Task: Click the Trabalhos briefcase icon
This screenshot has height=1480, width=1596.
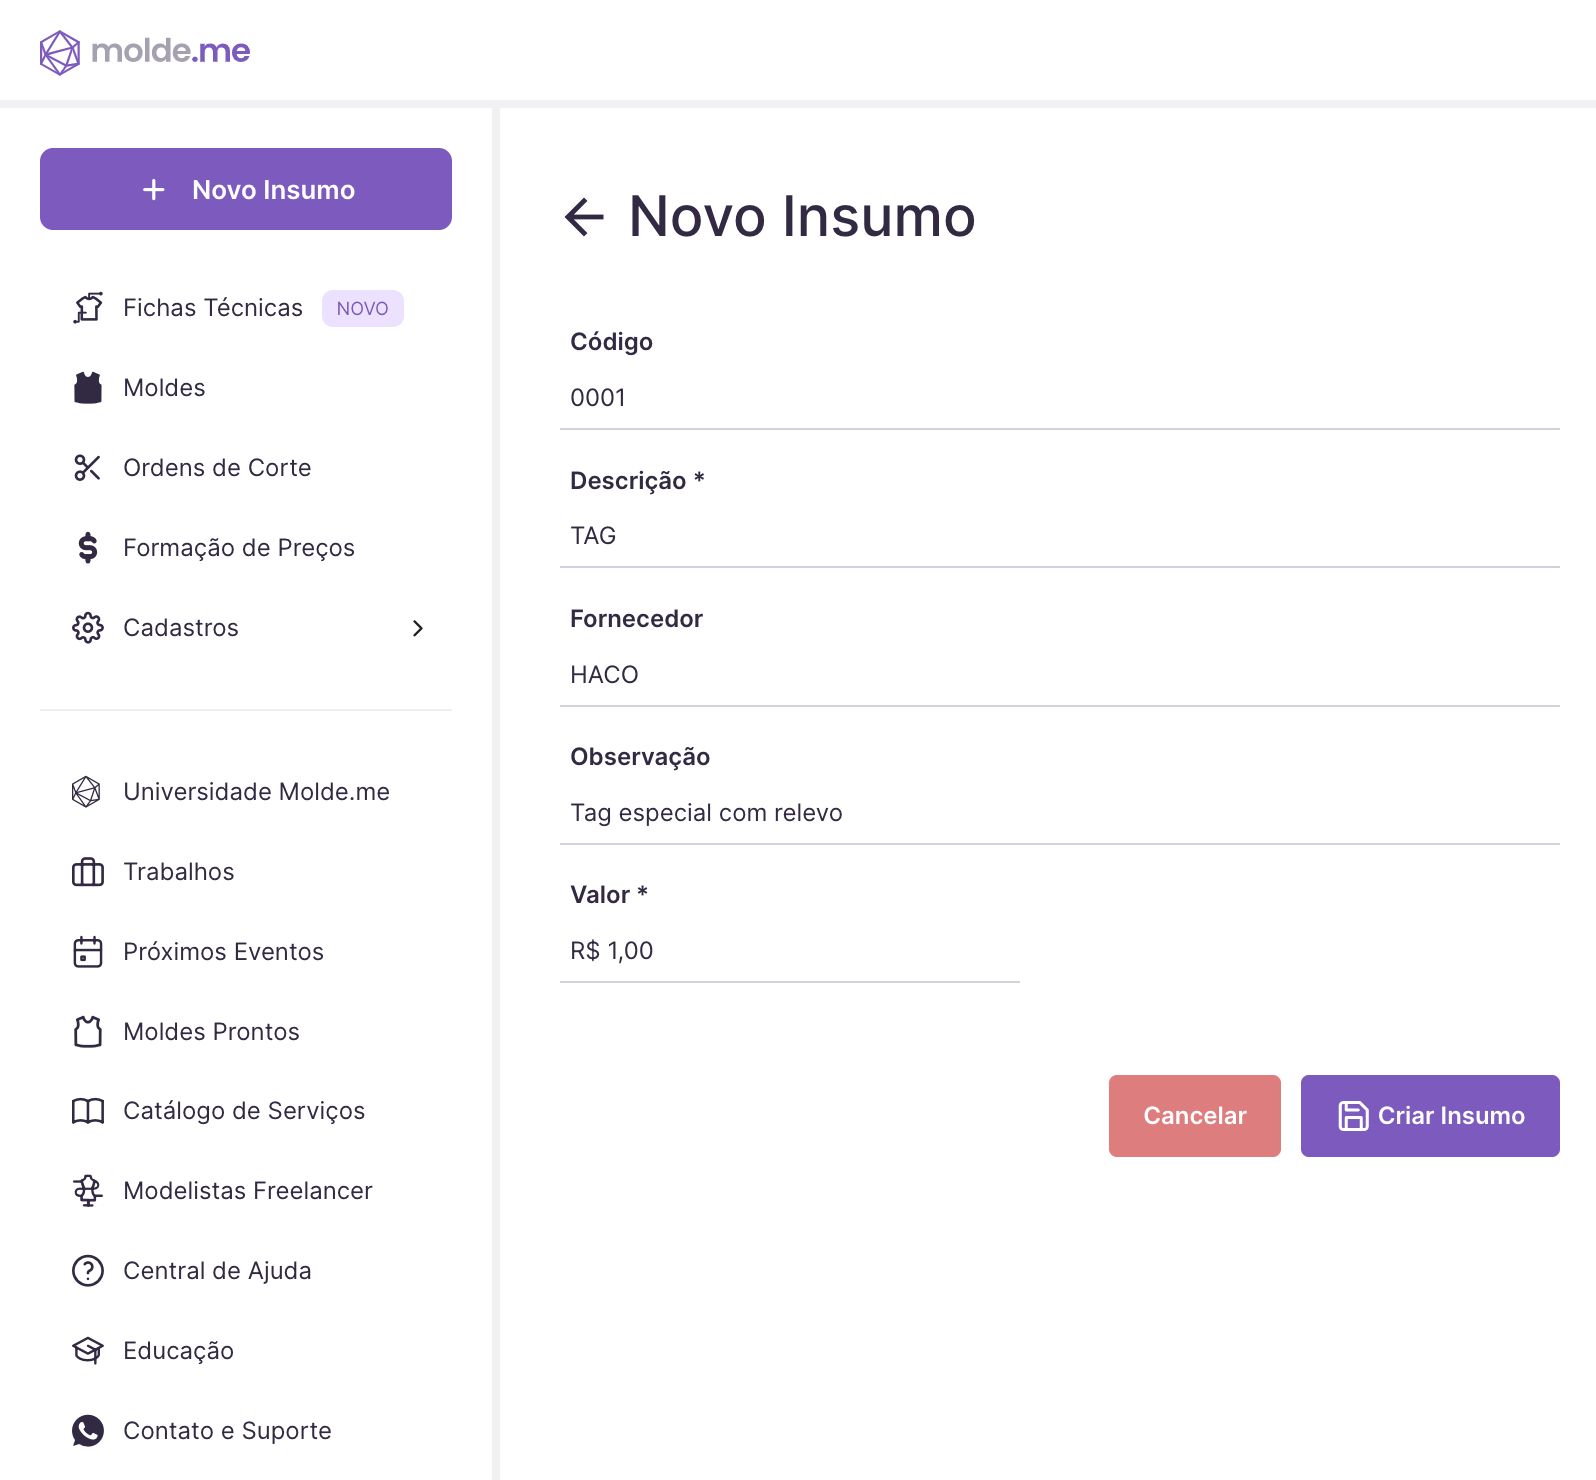Action: [88, 872]
